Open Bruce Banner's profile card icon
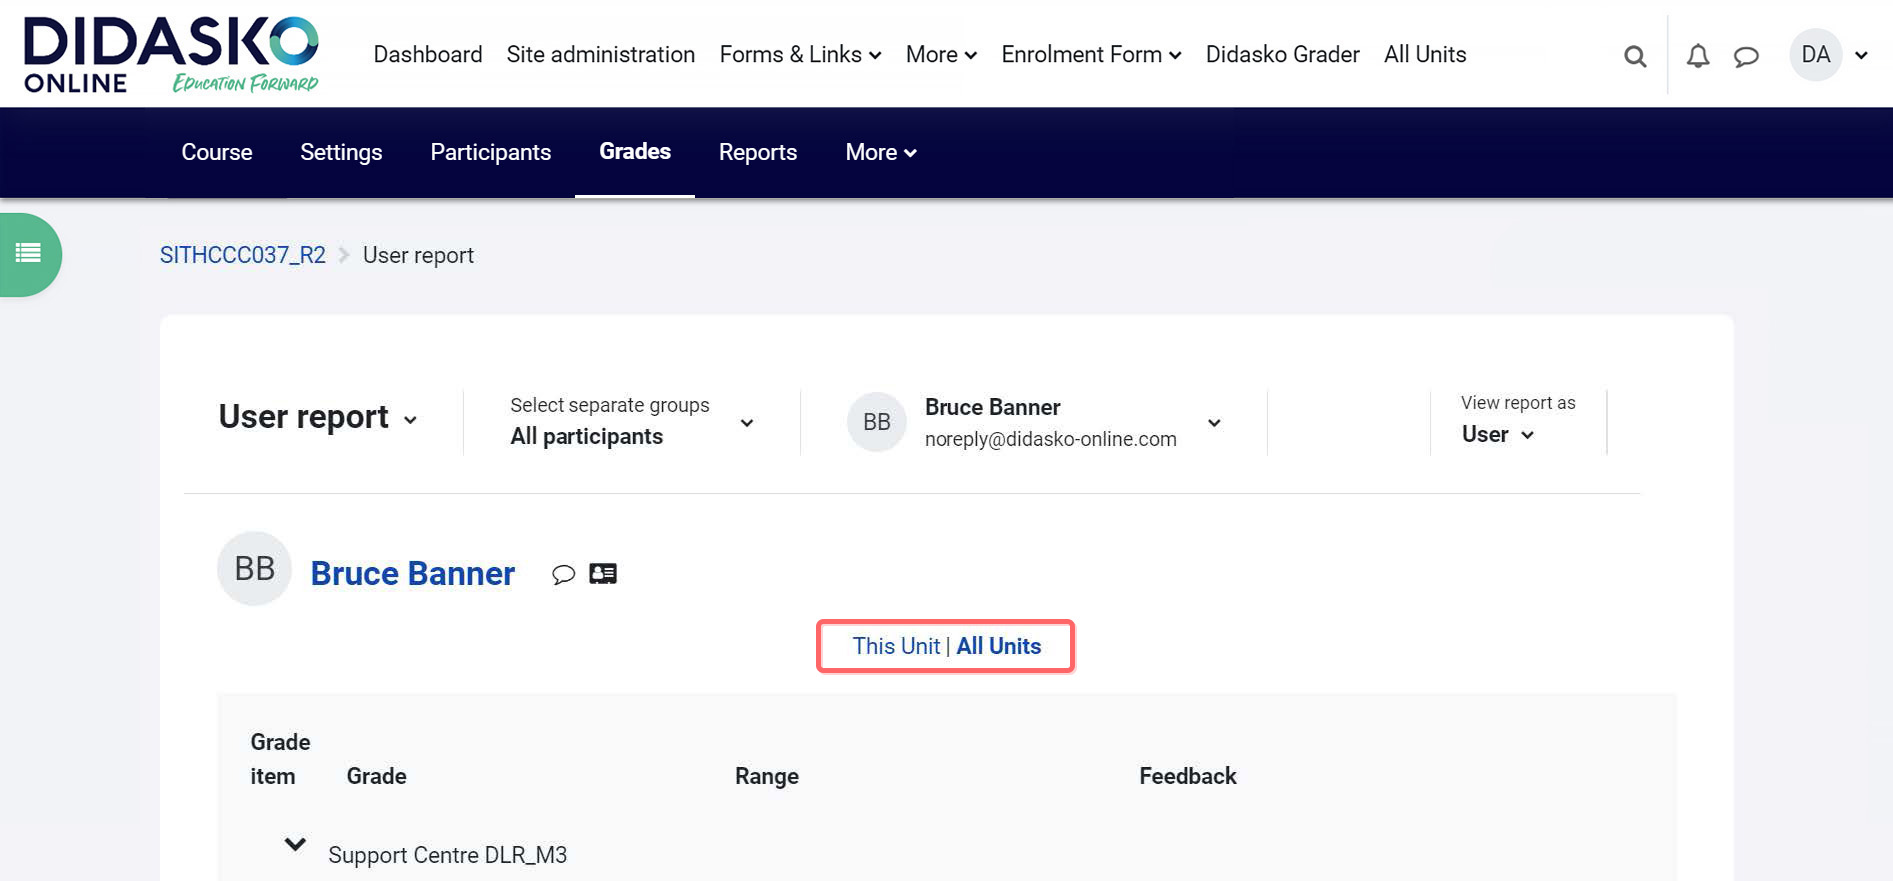The image size is (1893, 881). pyautogui.click(x=603, y=574)
